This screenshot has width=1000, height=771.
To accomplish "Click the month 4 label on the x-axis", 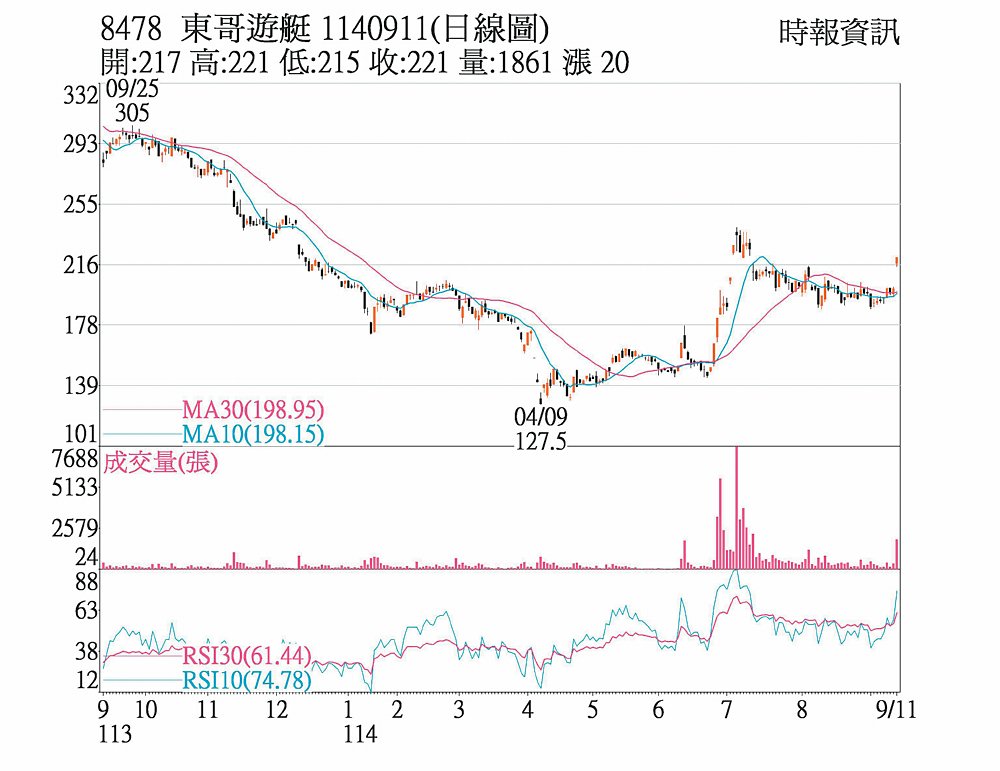I will click(527, 709).
